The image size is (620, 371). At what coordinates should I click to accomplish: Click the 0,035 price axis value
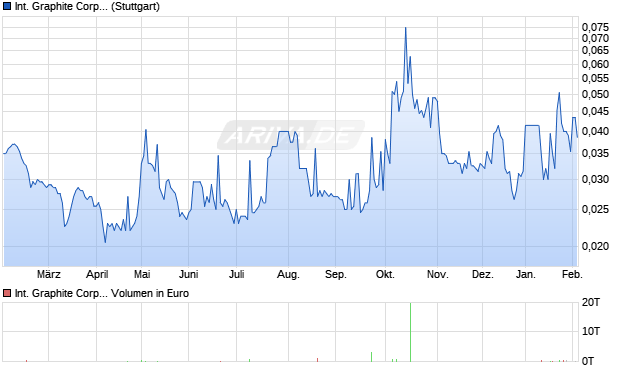[595, 153]
